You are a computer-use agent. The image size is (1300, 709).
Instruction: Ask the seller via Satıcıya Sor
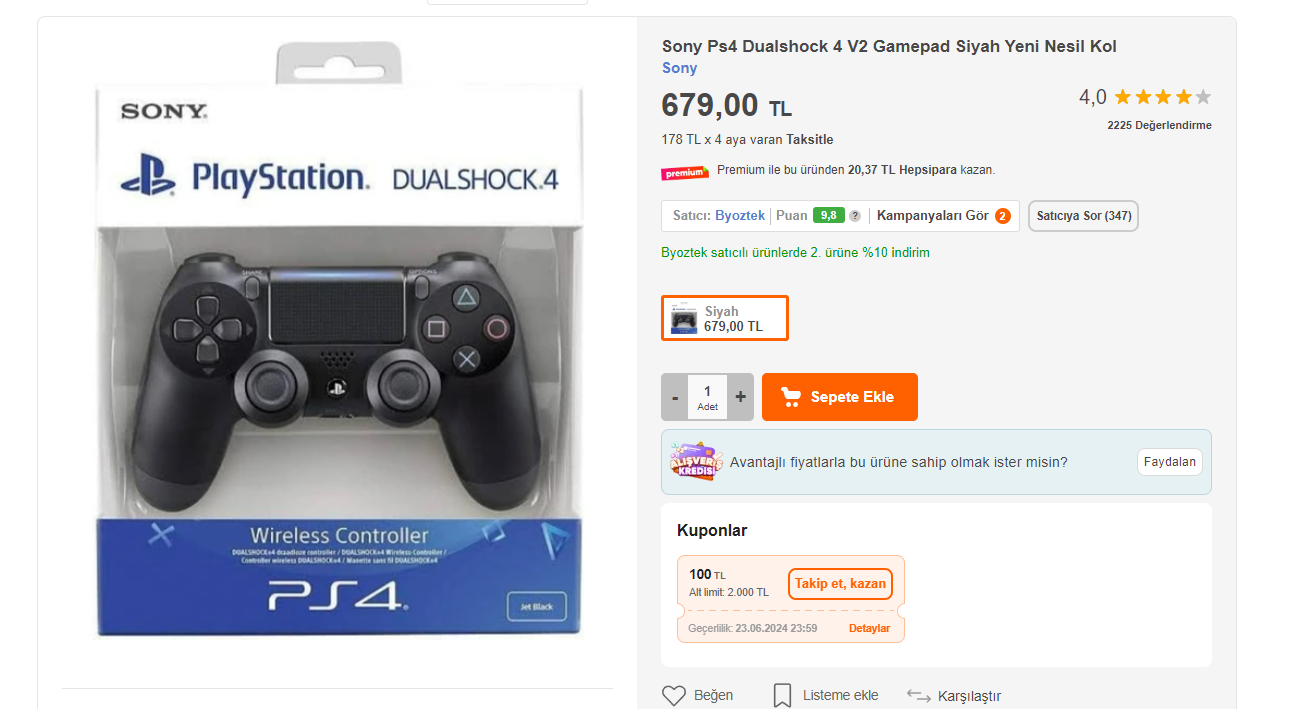click(x=1083, y=216)
